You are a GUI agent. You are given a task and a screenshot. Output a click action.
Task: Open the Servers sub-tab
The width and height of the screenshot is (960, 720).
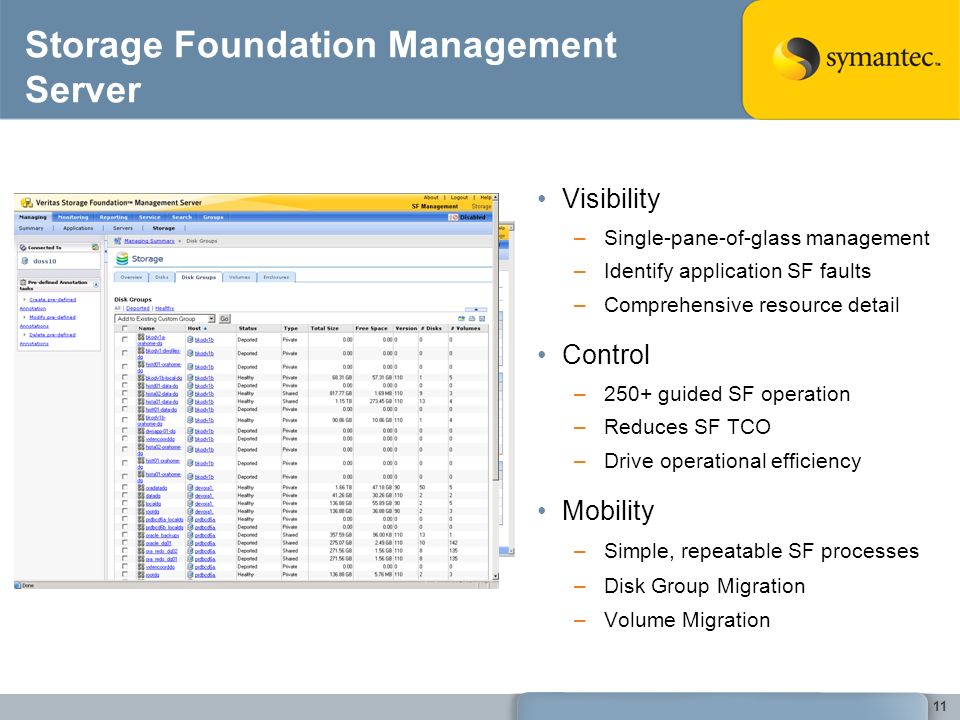pos(122,228)
